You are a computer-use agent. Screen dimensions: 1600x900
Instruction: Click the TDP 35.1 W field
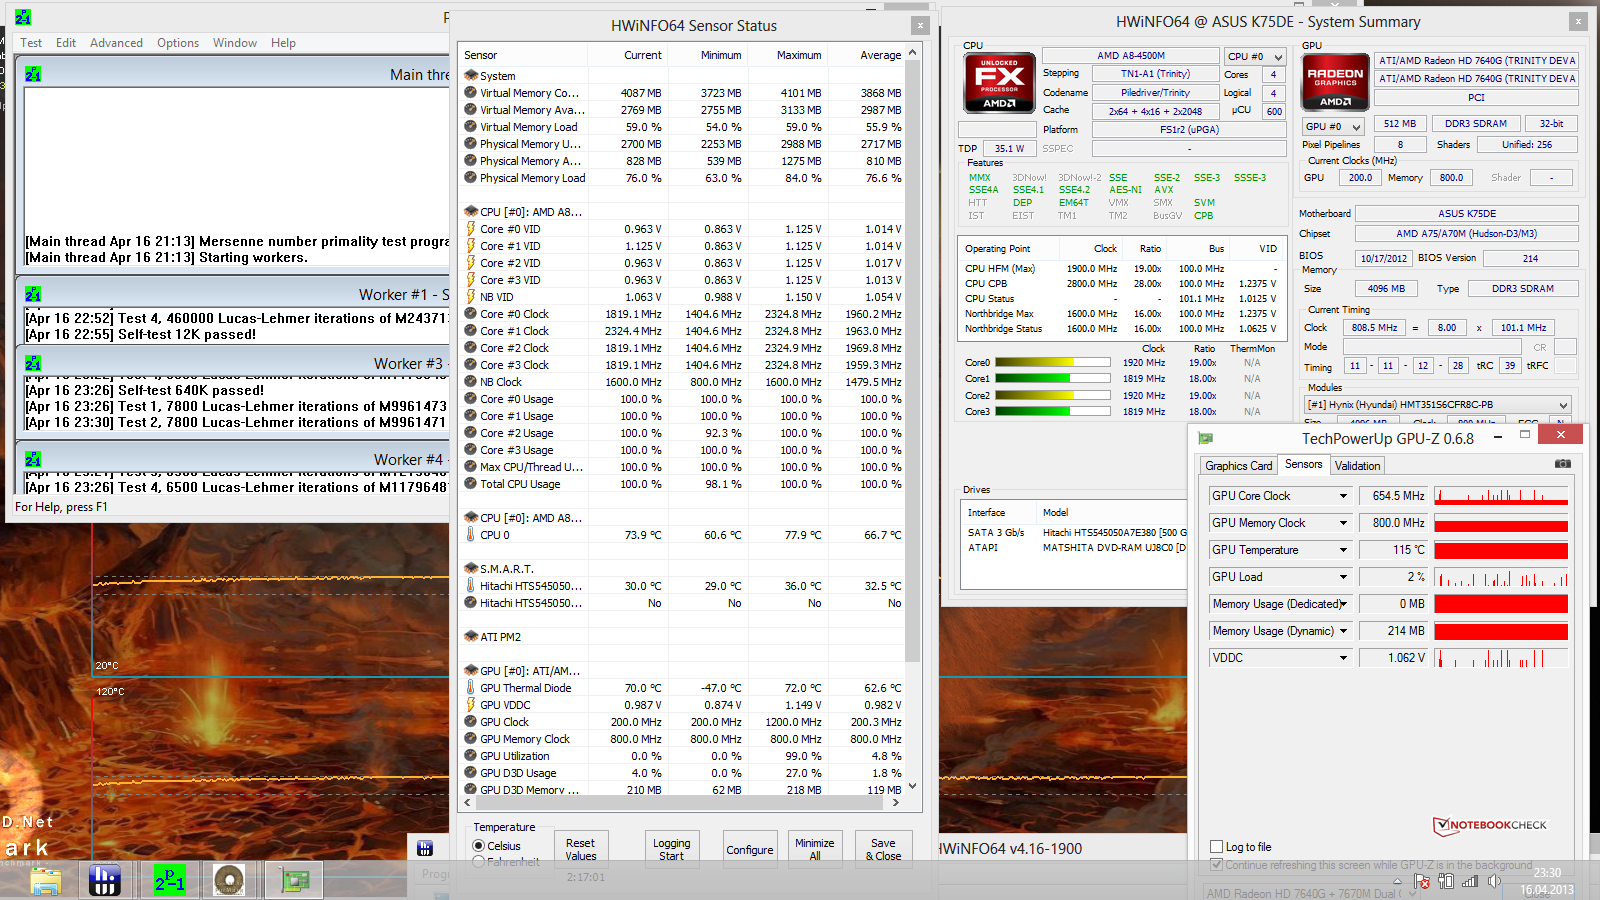coord(1009,149)
